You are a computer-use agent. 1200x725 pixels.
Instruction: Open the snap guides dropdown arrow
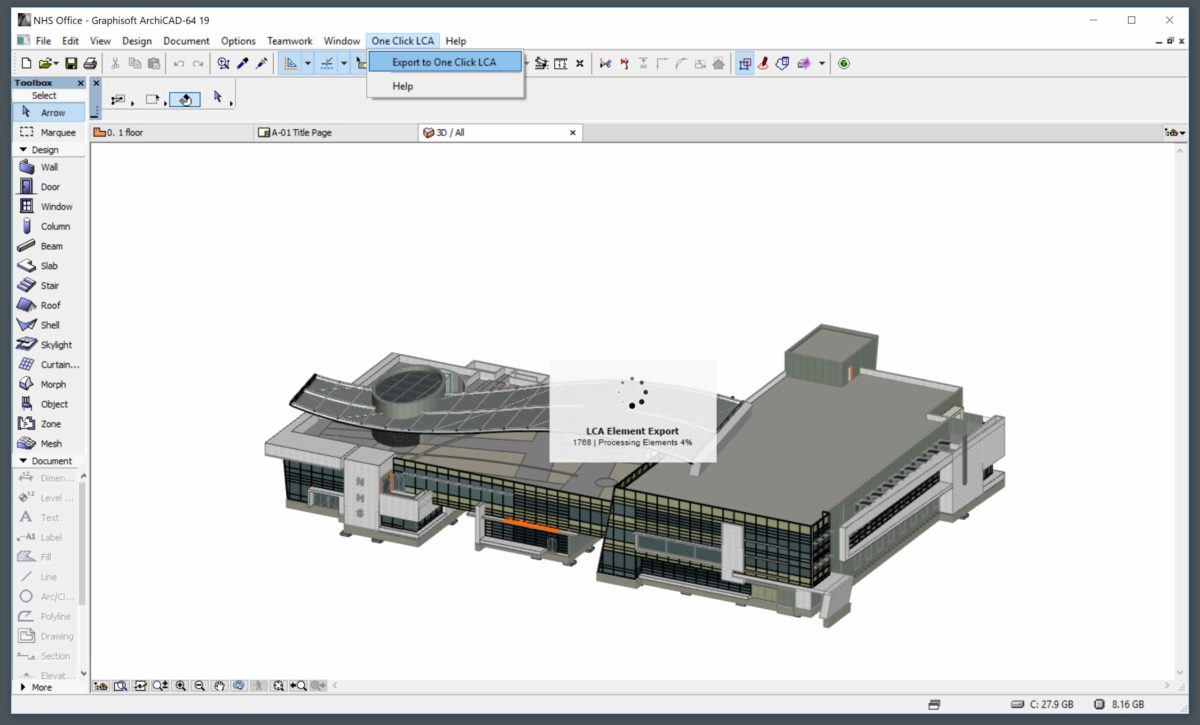[x=344, y=63]
